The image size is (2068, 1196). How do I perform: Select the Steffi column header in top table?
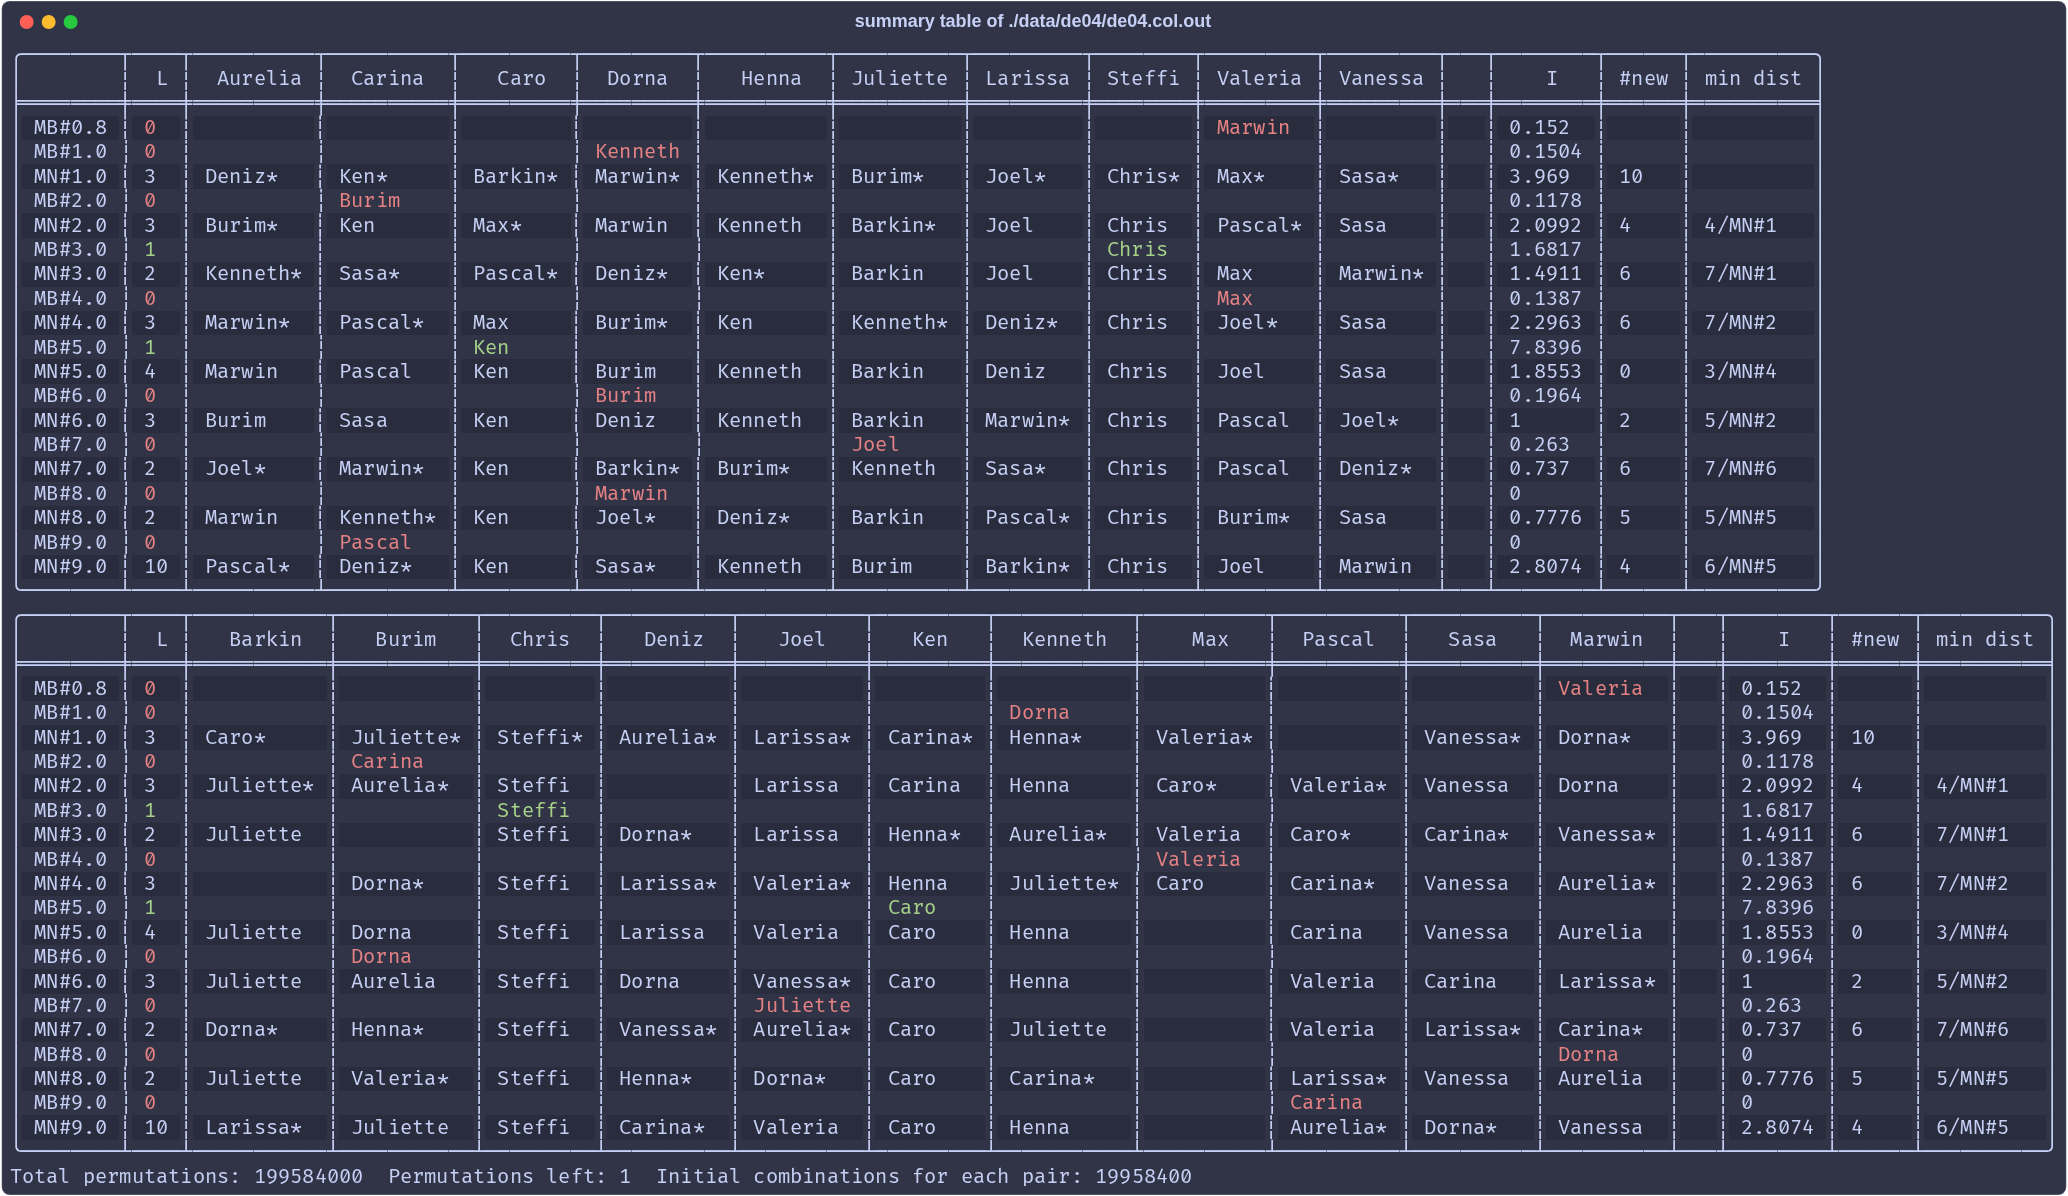click(x=1143, y=78)
